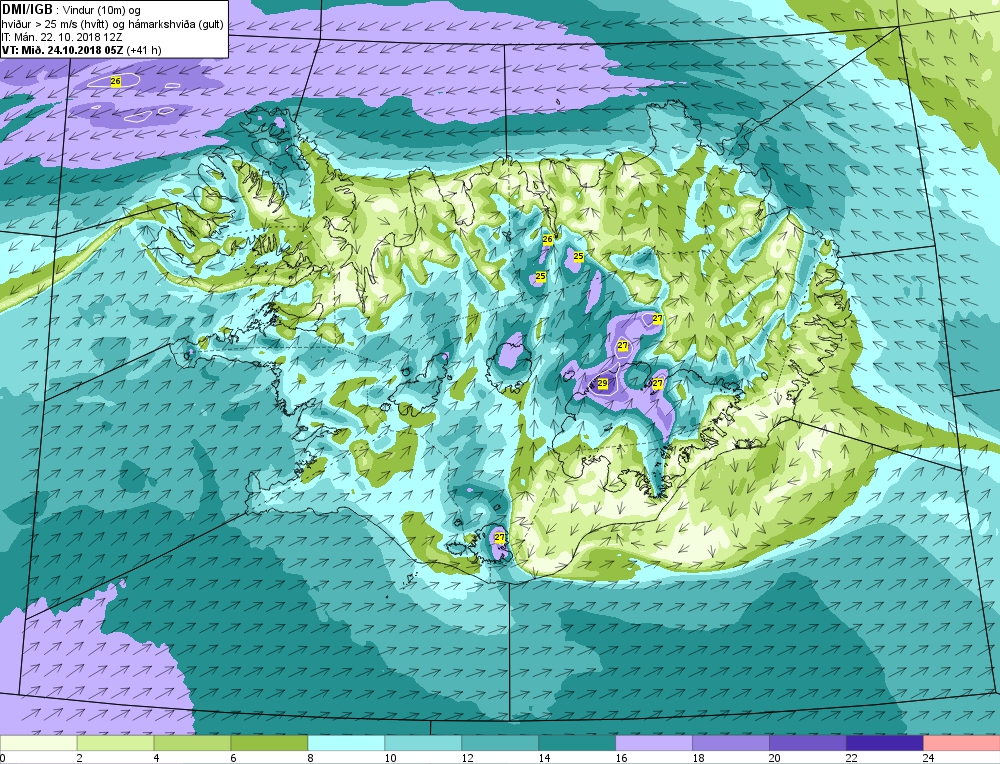Select the olive green 6–8 m/s legend swatch
The width and height of the screenshot is (1000, 764).
pos(269,743)
